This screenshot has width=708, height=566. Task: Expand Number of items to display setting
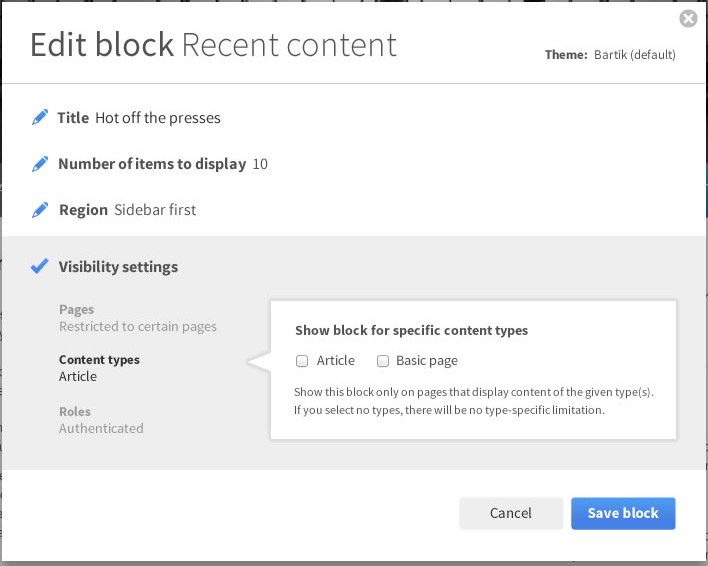tap(152, 164)
